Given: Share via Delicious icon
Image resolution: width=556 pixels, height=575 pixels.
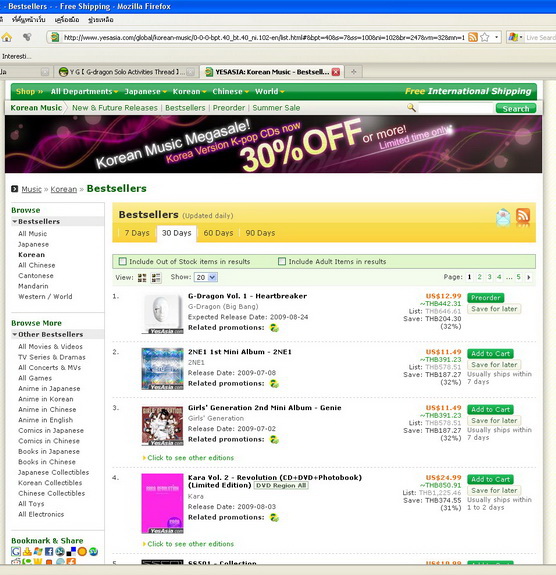Looking at the screenshot, I should (x=71, y=551).
